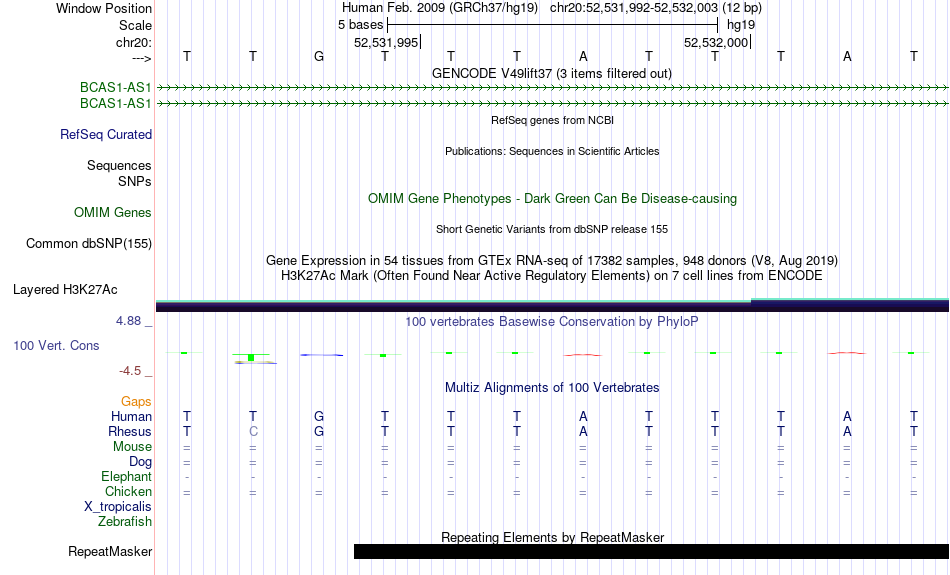Click Multiz Alignments of 100 Vertebrates title

click(552, 388)
